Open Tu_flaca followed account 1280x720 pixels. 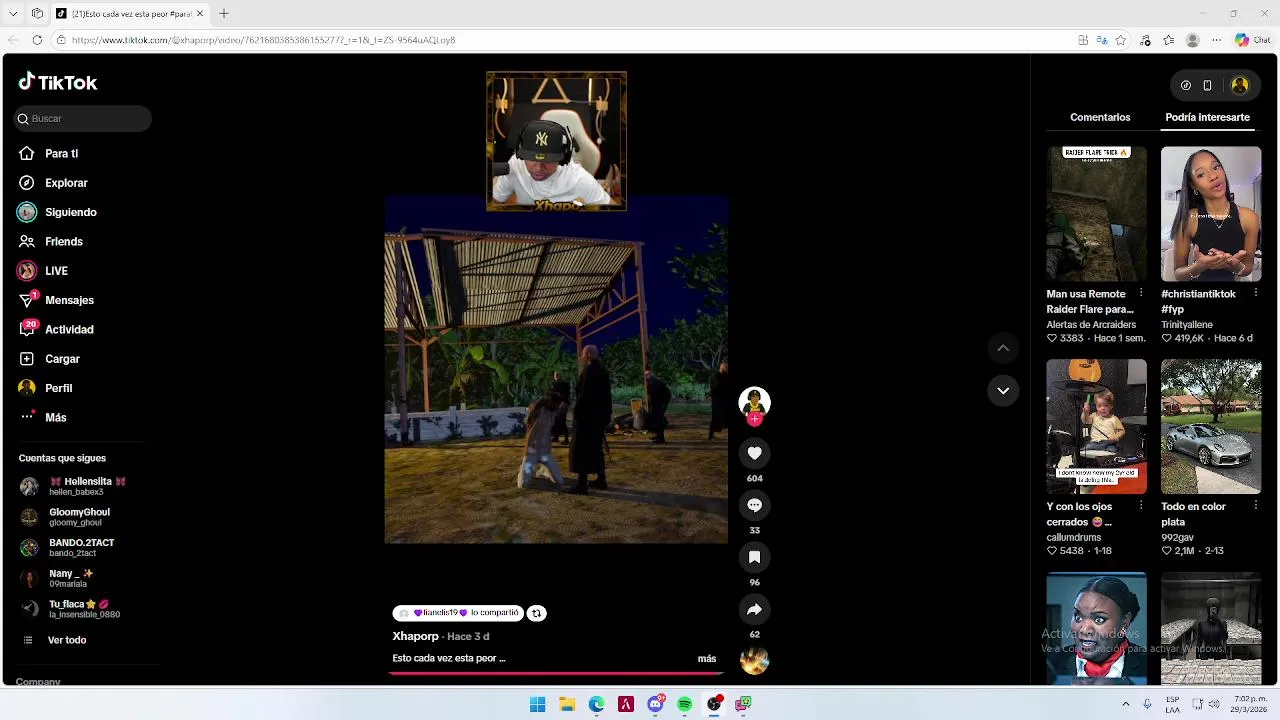tap(70, 609)
